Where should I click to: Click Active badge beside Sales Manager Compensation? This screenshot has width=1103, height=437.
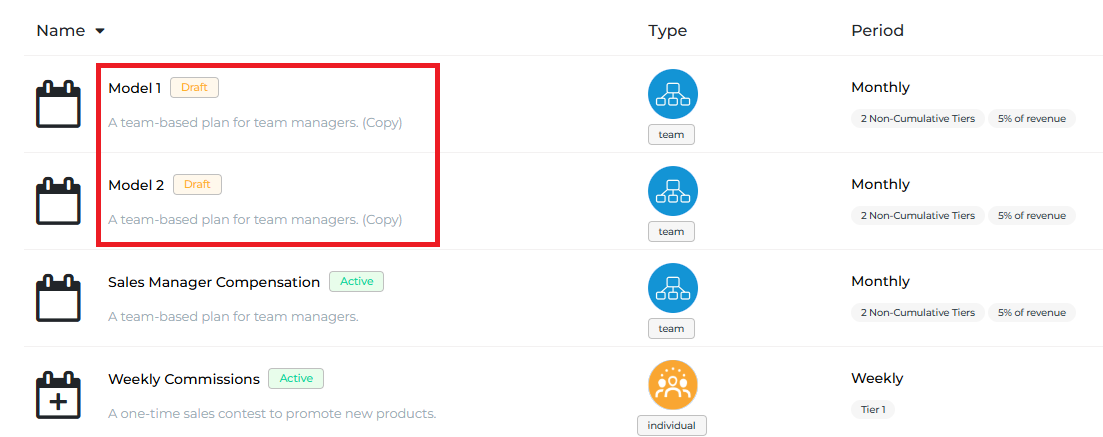(x=356, y=282)
